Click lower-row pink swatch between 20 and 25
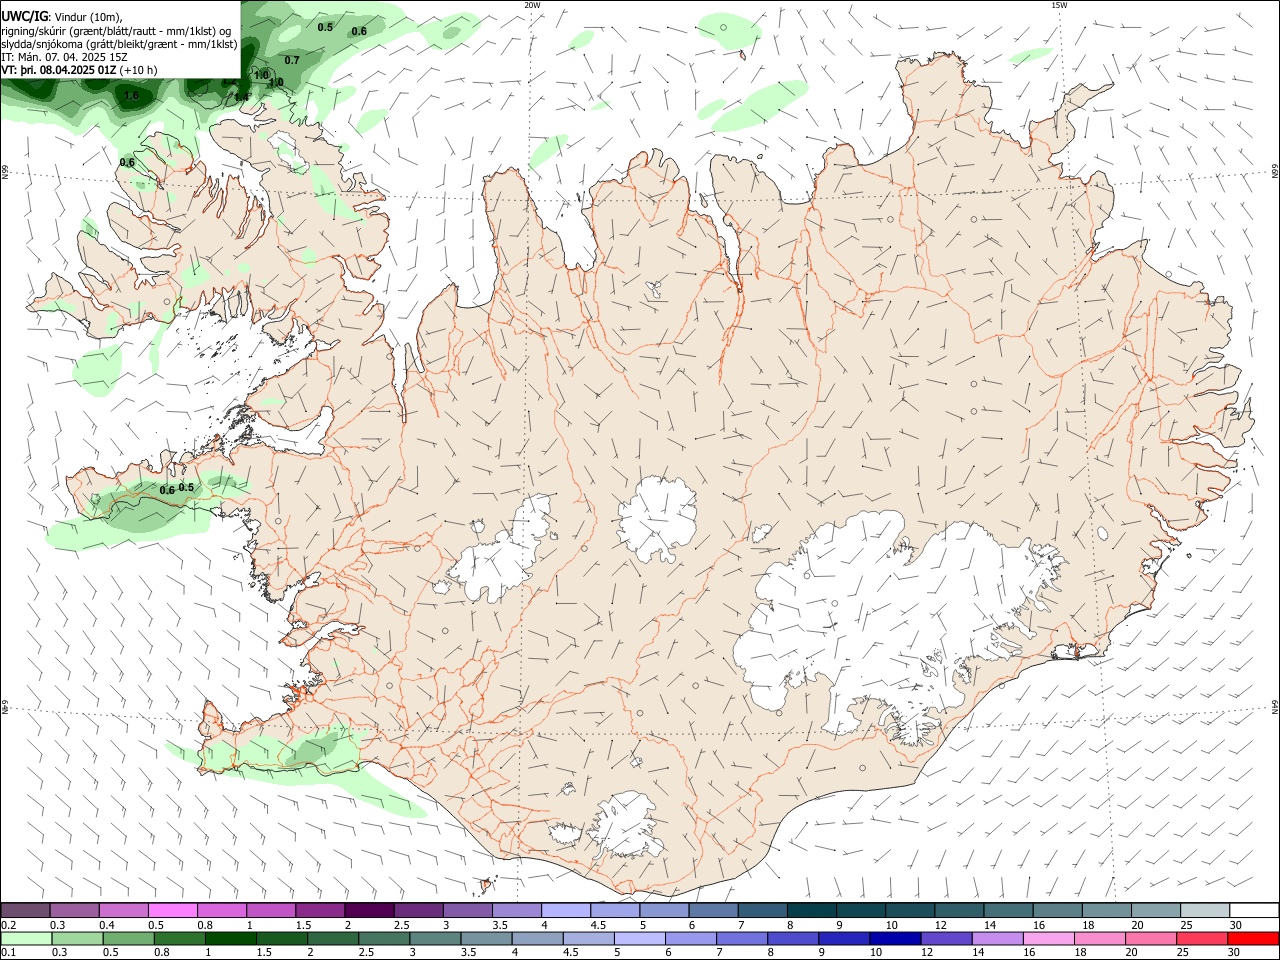Viewport: 1280px width, 960px height. coord(1150,938)
